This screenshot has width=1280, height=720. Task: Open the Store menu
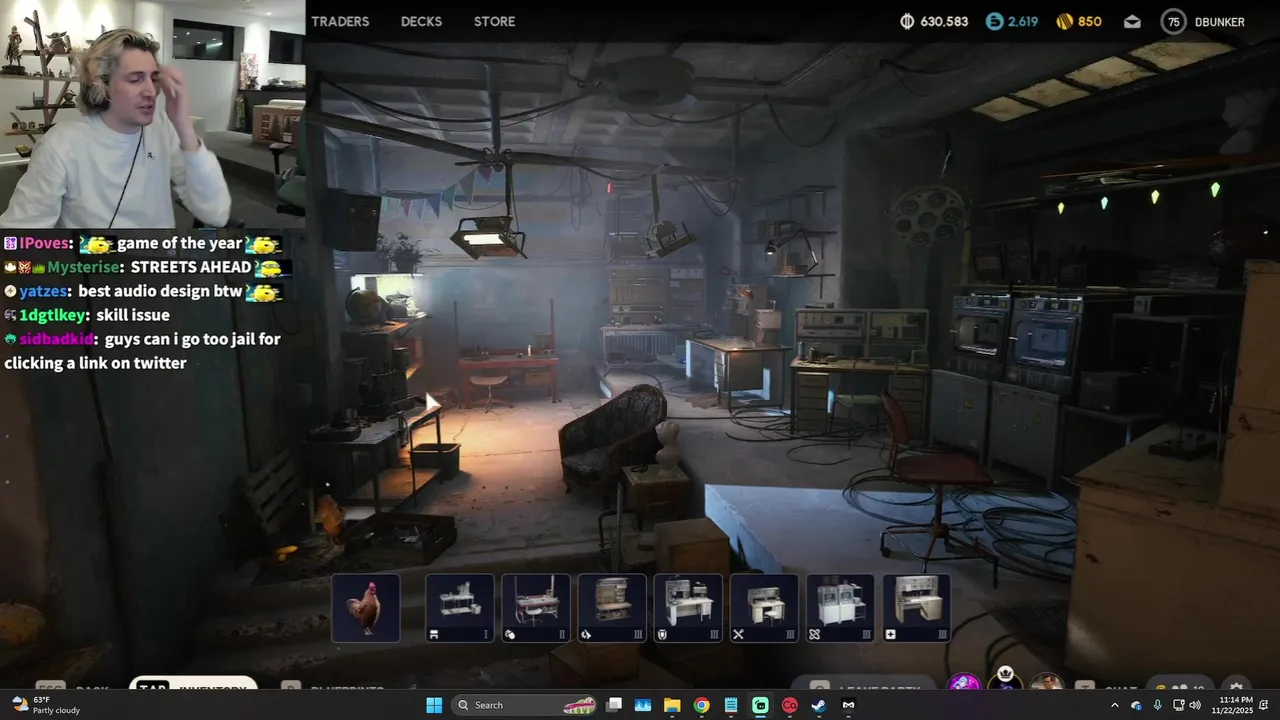coord(494,21)
